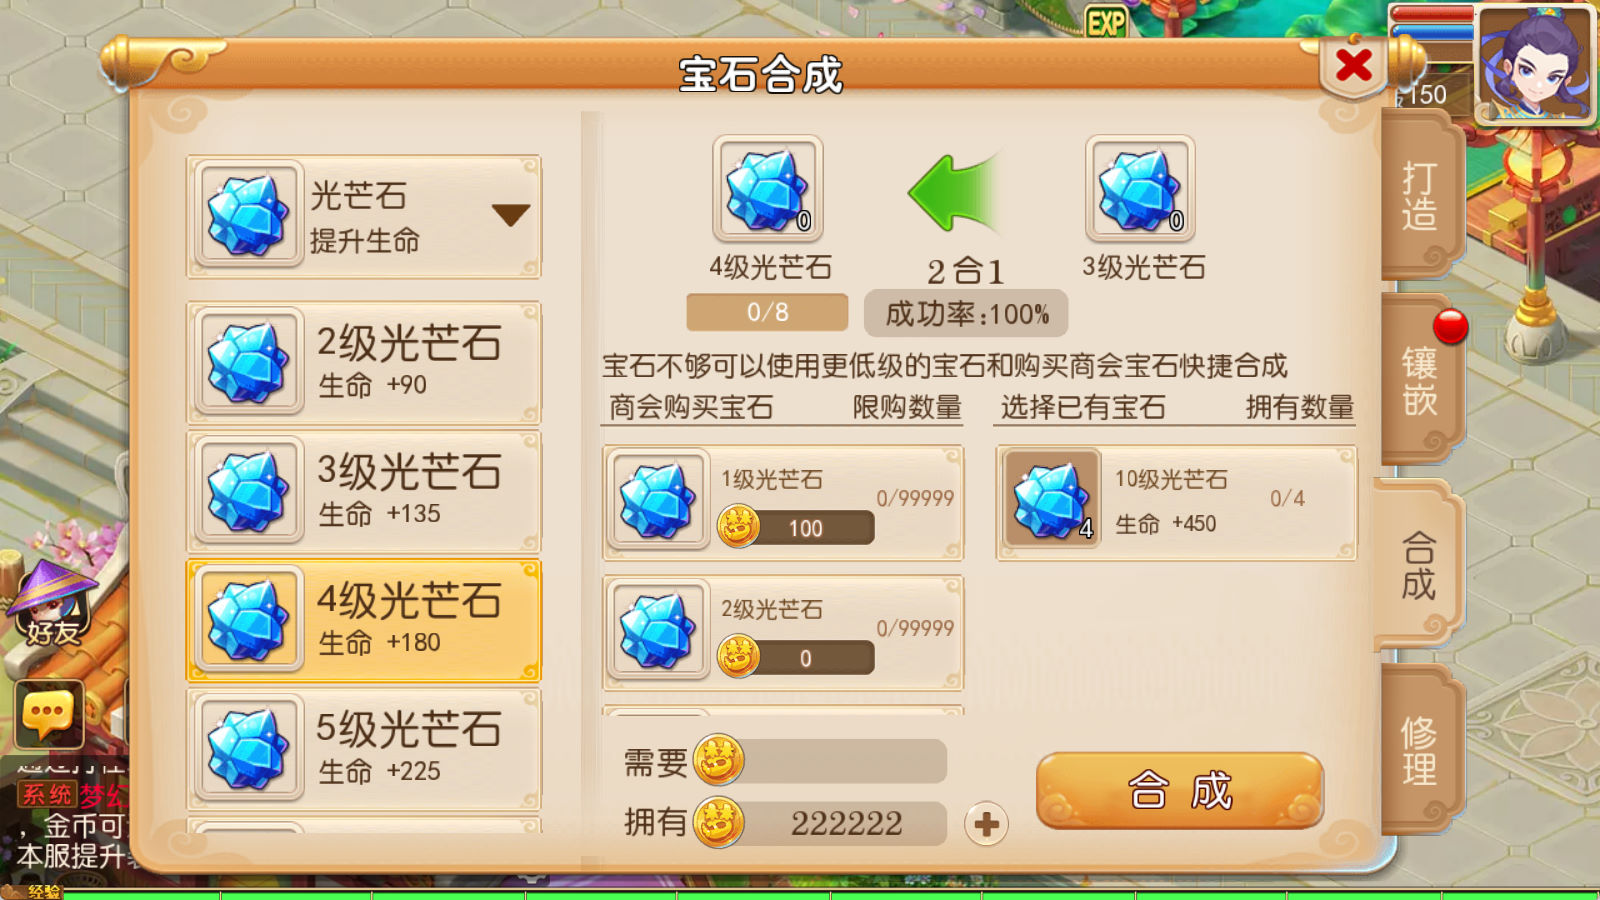Switch to the 打造 side tab

coord(1419,195)
